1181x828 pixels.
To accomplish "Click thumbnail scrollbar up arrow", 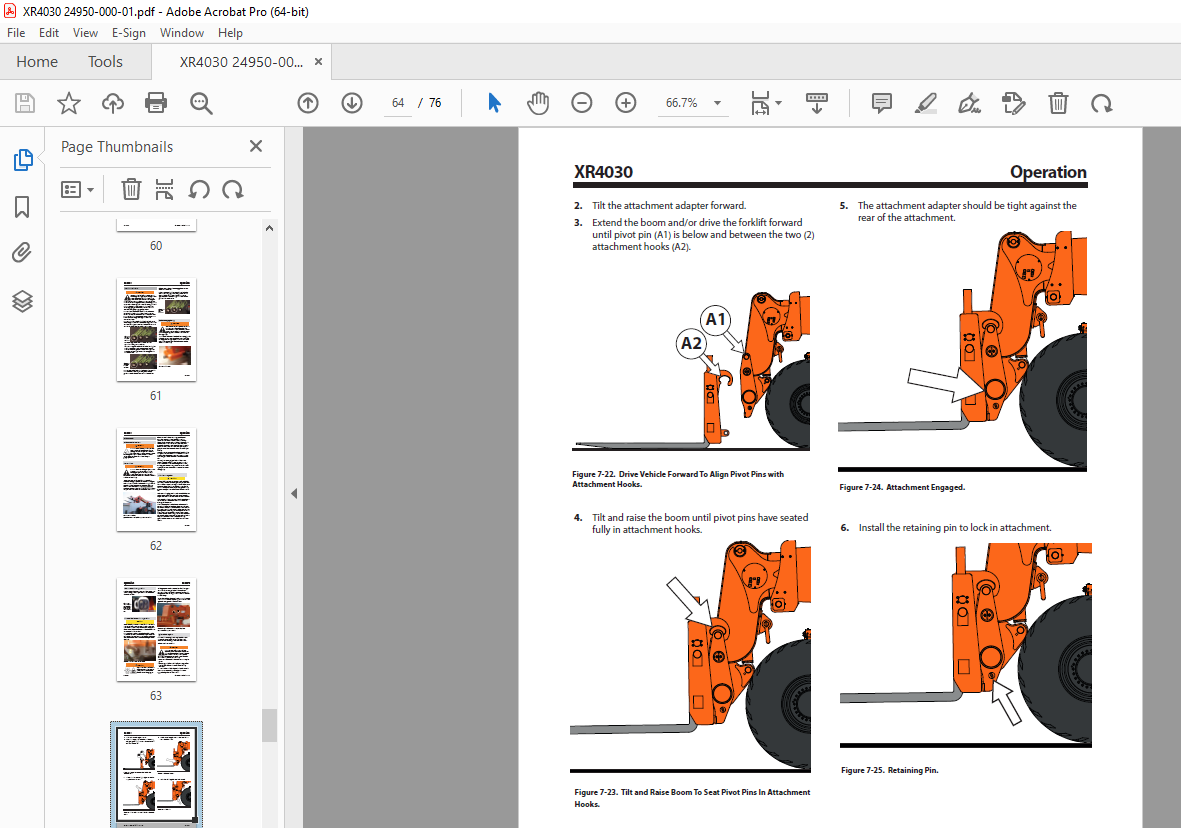I will point(269,228).
